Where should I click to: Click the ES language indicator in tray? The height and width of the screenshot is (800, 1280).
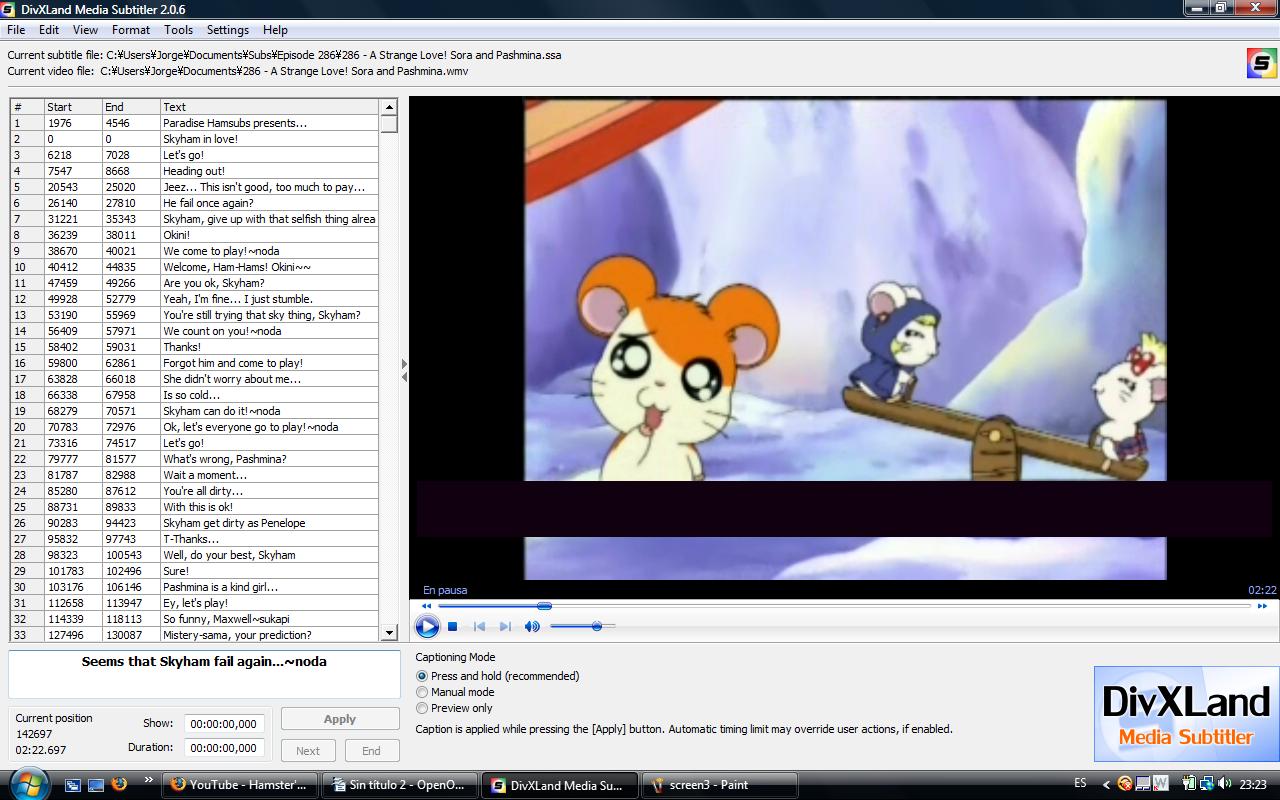(1080, 784)
